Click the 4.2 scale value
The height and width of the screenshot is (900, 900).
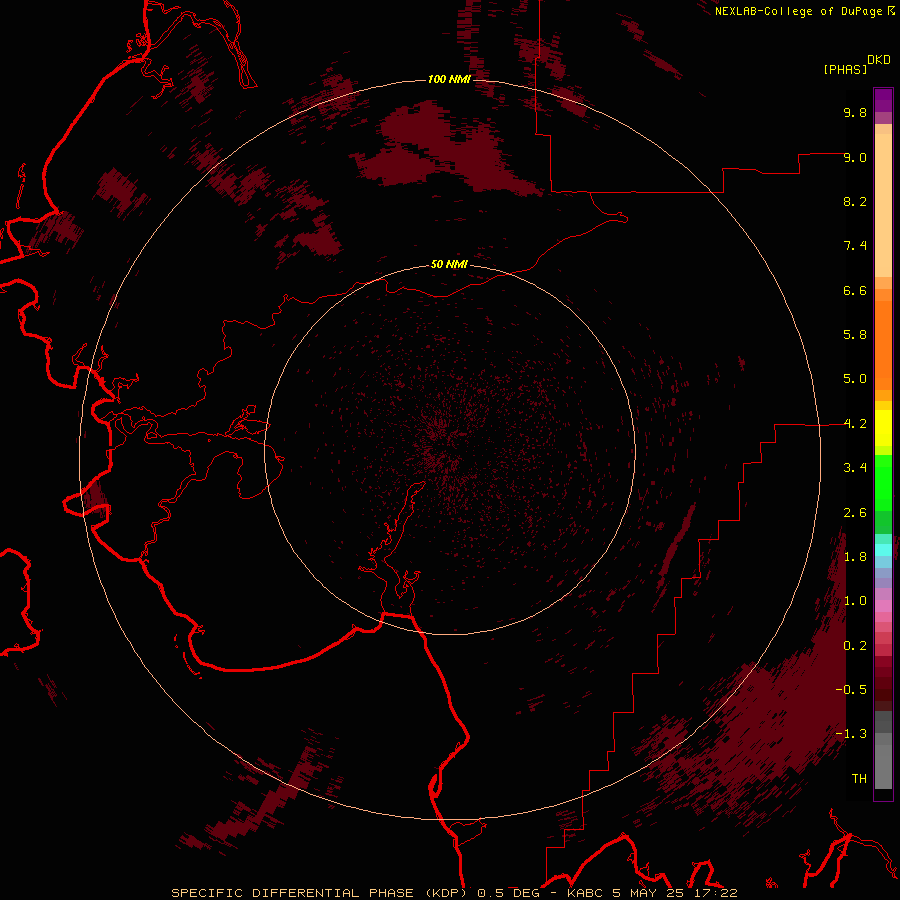855,424
